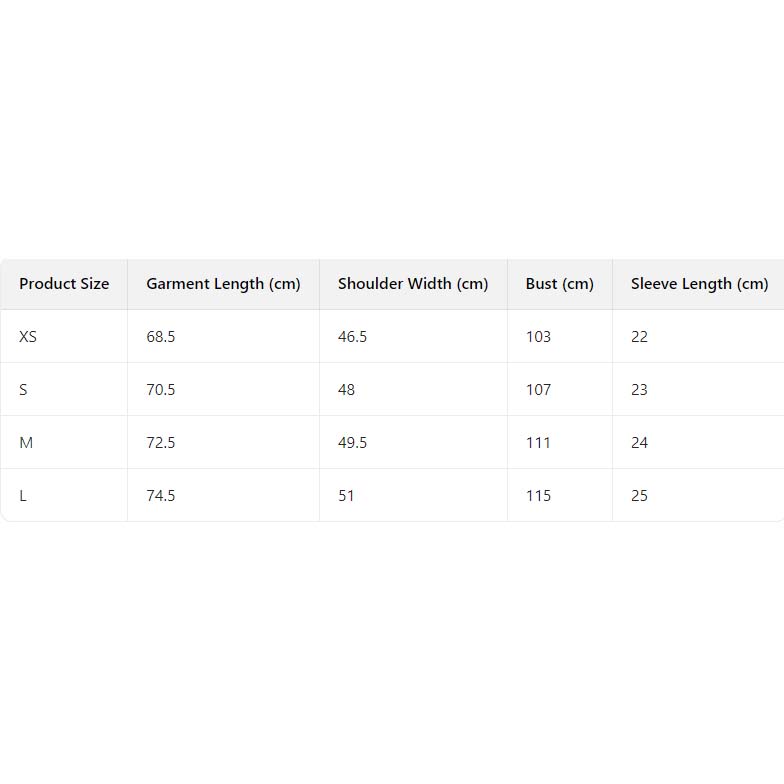Image resolution: width=784 pixels, height=784 pixels.
Task: Click garment length value 68.5
Action: (161, 337)
